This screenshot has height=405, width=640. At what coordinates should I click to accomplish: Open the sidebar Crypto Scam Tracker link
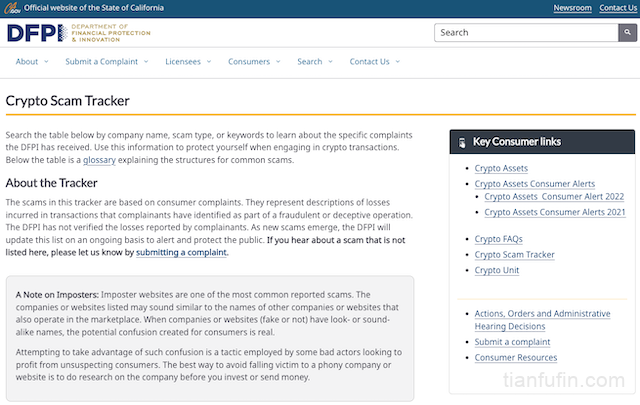point(514,255)
